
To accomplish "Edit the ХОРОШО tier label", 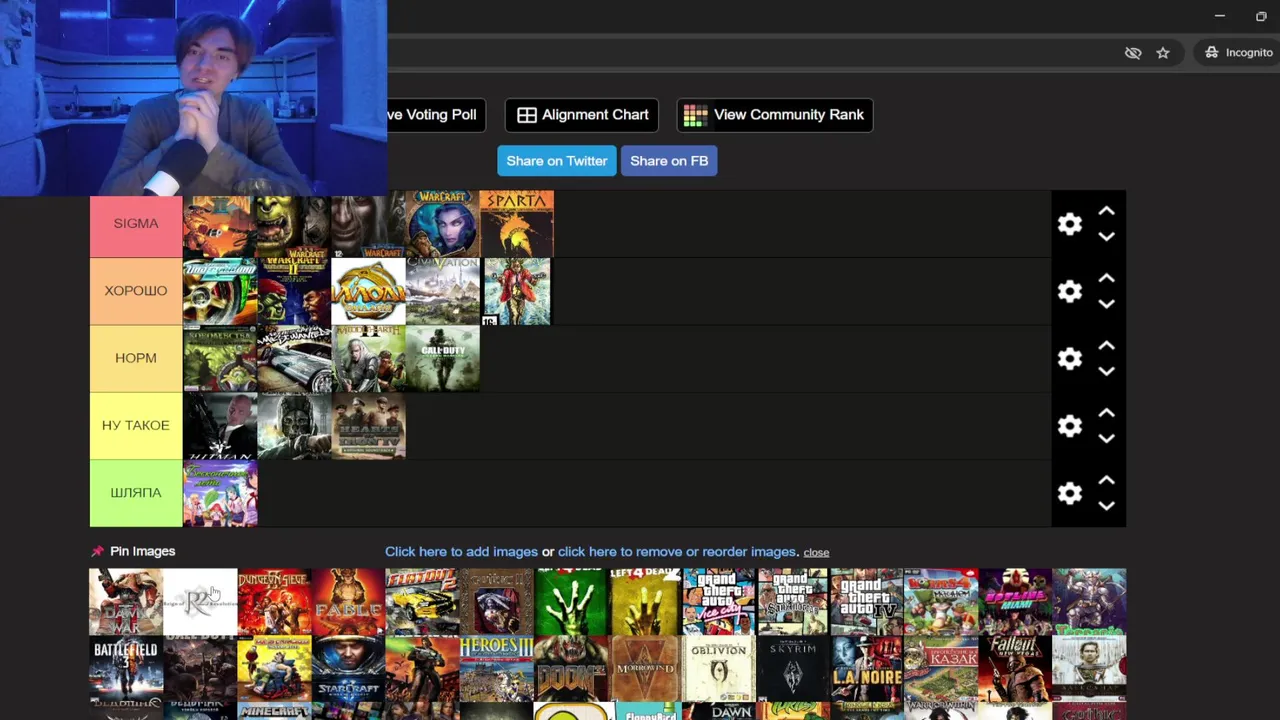I will click(136, 291).
